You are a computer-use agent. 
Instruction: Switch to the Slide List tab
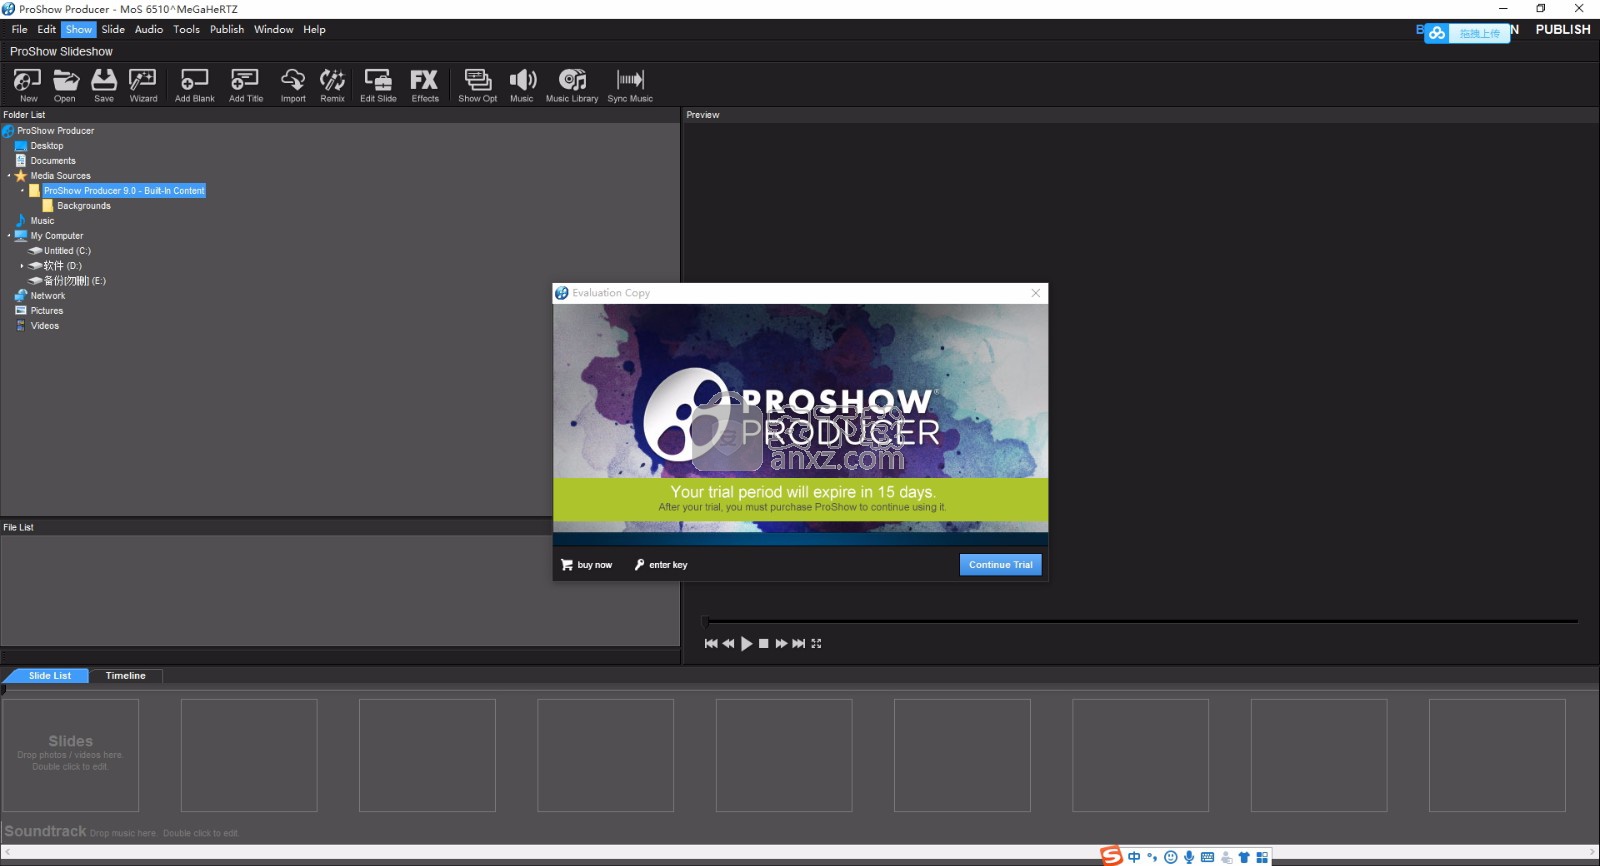click(49, 676)
